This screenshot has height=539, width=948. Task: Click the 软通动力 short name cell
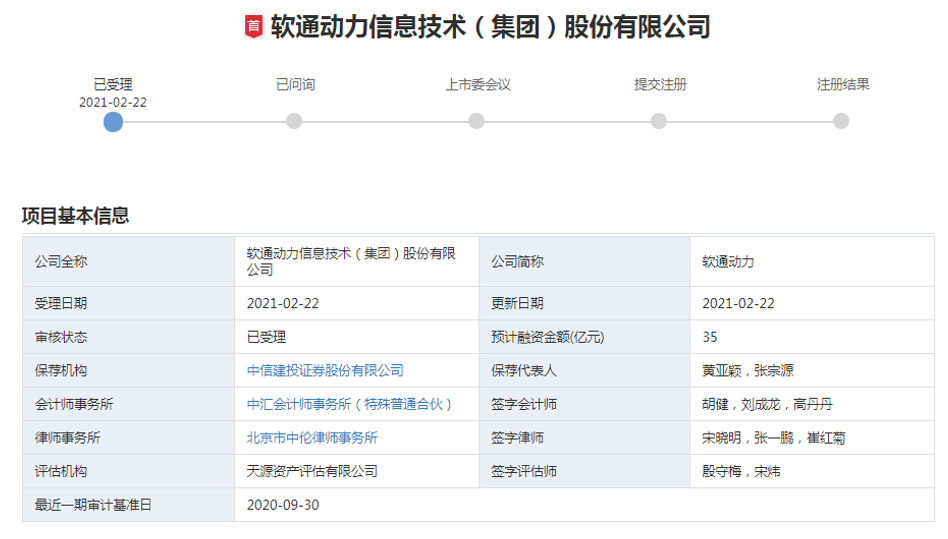pos(813,262)
